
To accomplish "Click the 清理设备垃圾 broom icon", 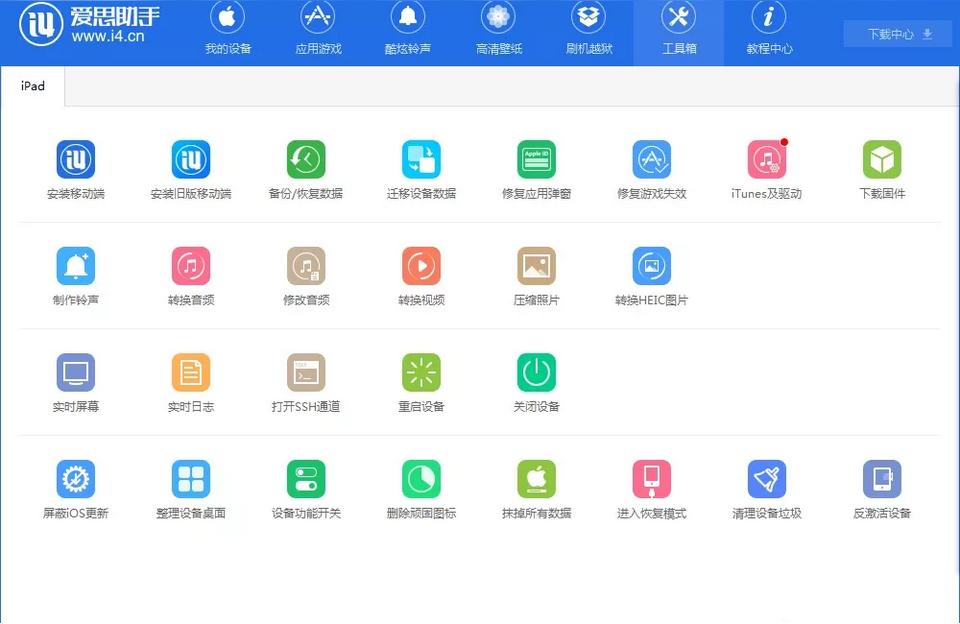I will [x=766, y=480].
